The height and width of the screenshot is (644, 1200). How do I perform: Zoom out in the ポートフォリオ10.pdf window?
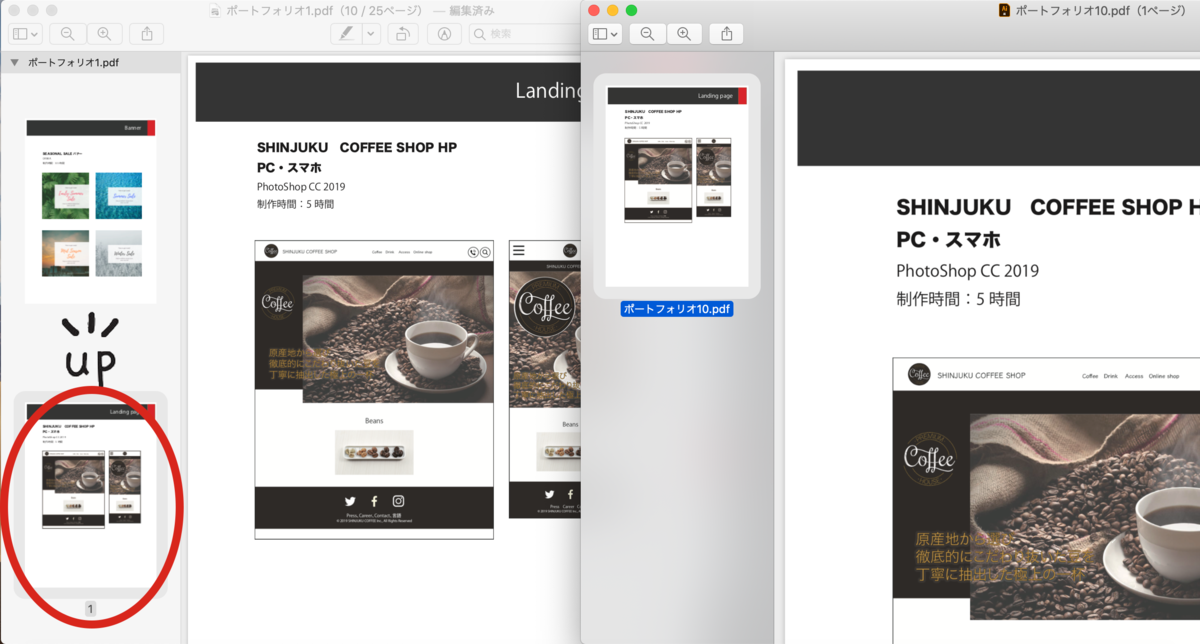pyautogui.click(x=647, y=34)
